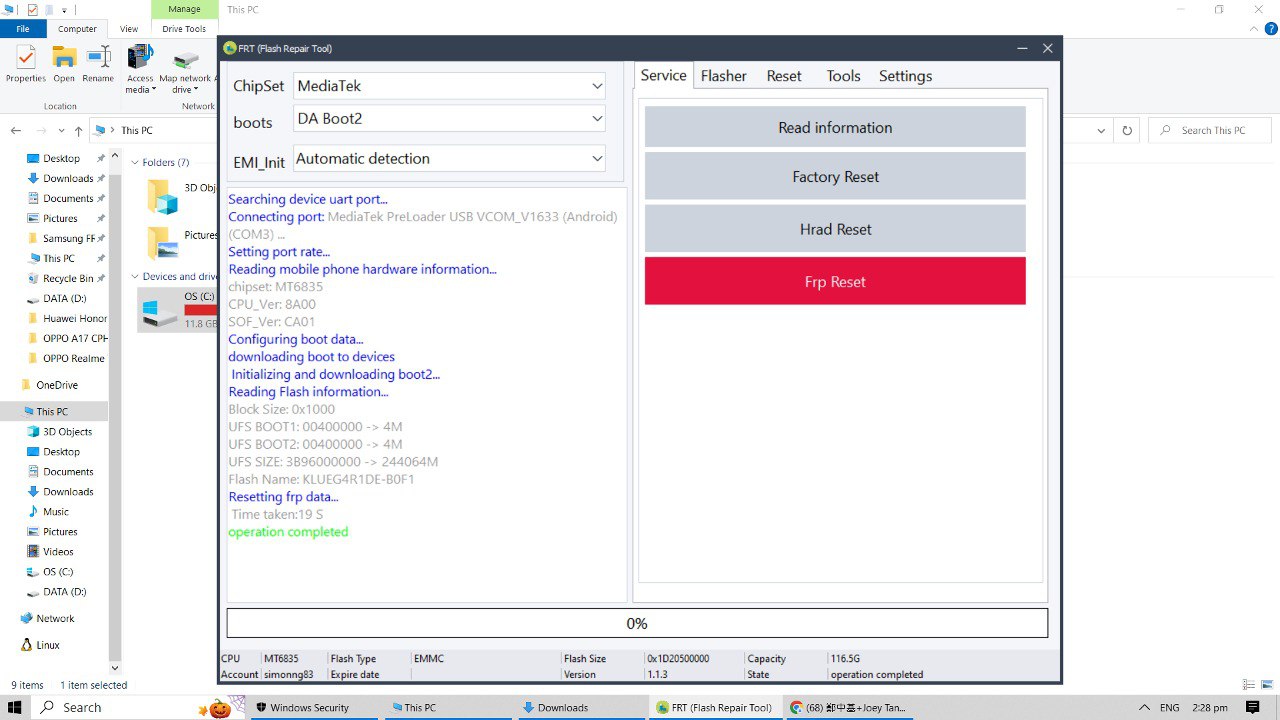Select Recycle Bin in navigation pane
This screenshot has height=720, width=1280.
click(68, 278)
